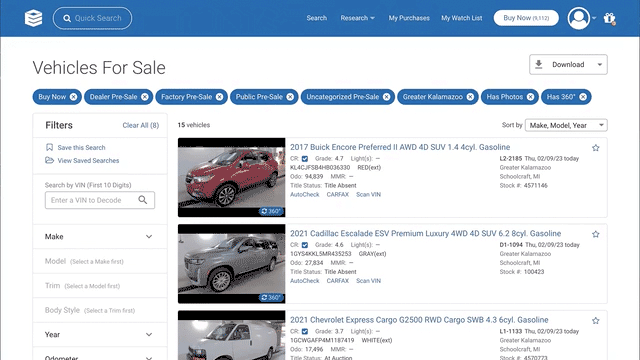Star the 2021 Chevrolet Express listing
The image size is (640, 360).
[x=596, y=321]
